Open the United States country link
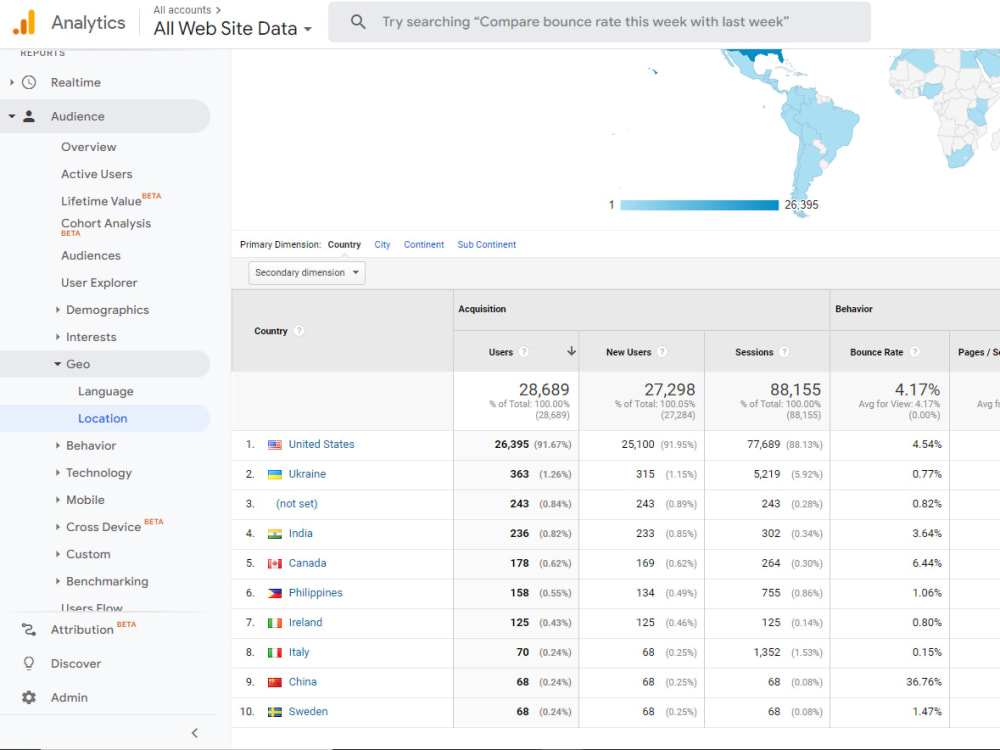This screenshot has height=750, width=1000. pyautogui.click(x=321, y=445)
